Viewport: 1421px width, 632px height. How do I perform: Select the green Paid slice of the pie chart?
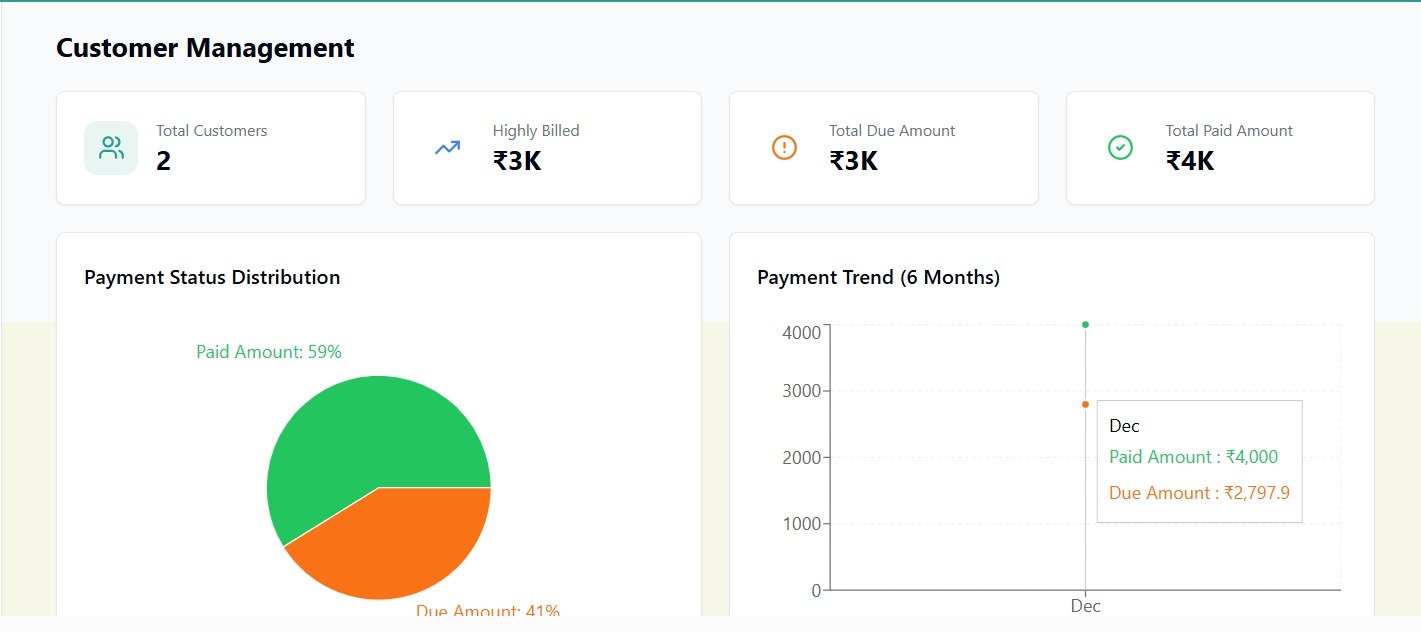pos(360,430)
